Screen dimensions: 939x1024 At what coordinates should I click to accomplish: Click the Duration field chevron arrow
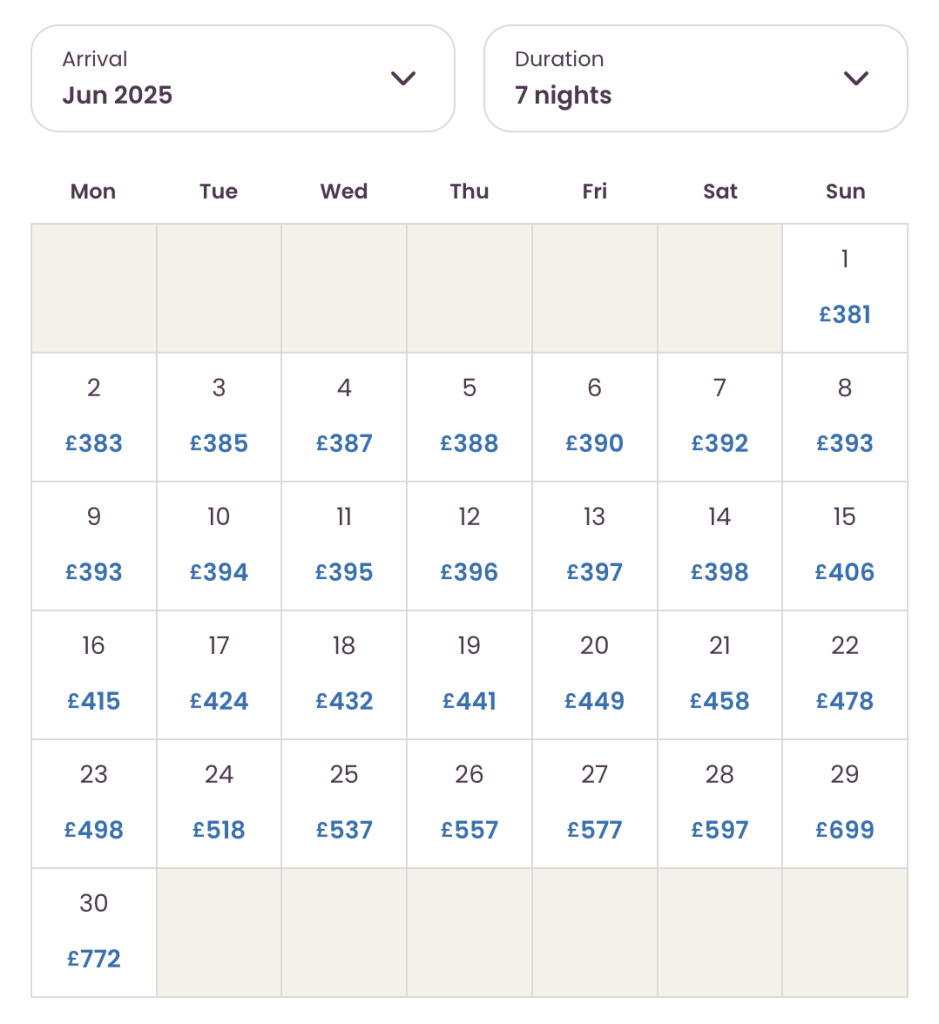click(x=855, y=78)
